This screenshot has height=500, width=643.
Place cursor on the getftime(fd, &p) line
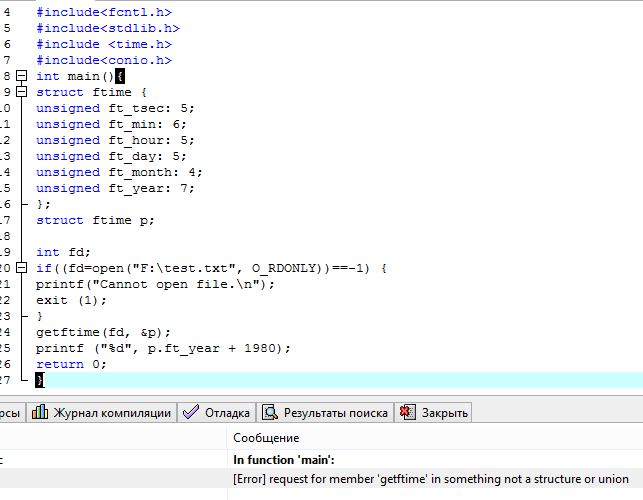click(104, 332)
